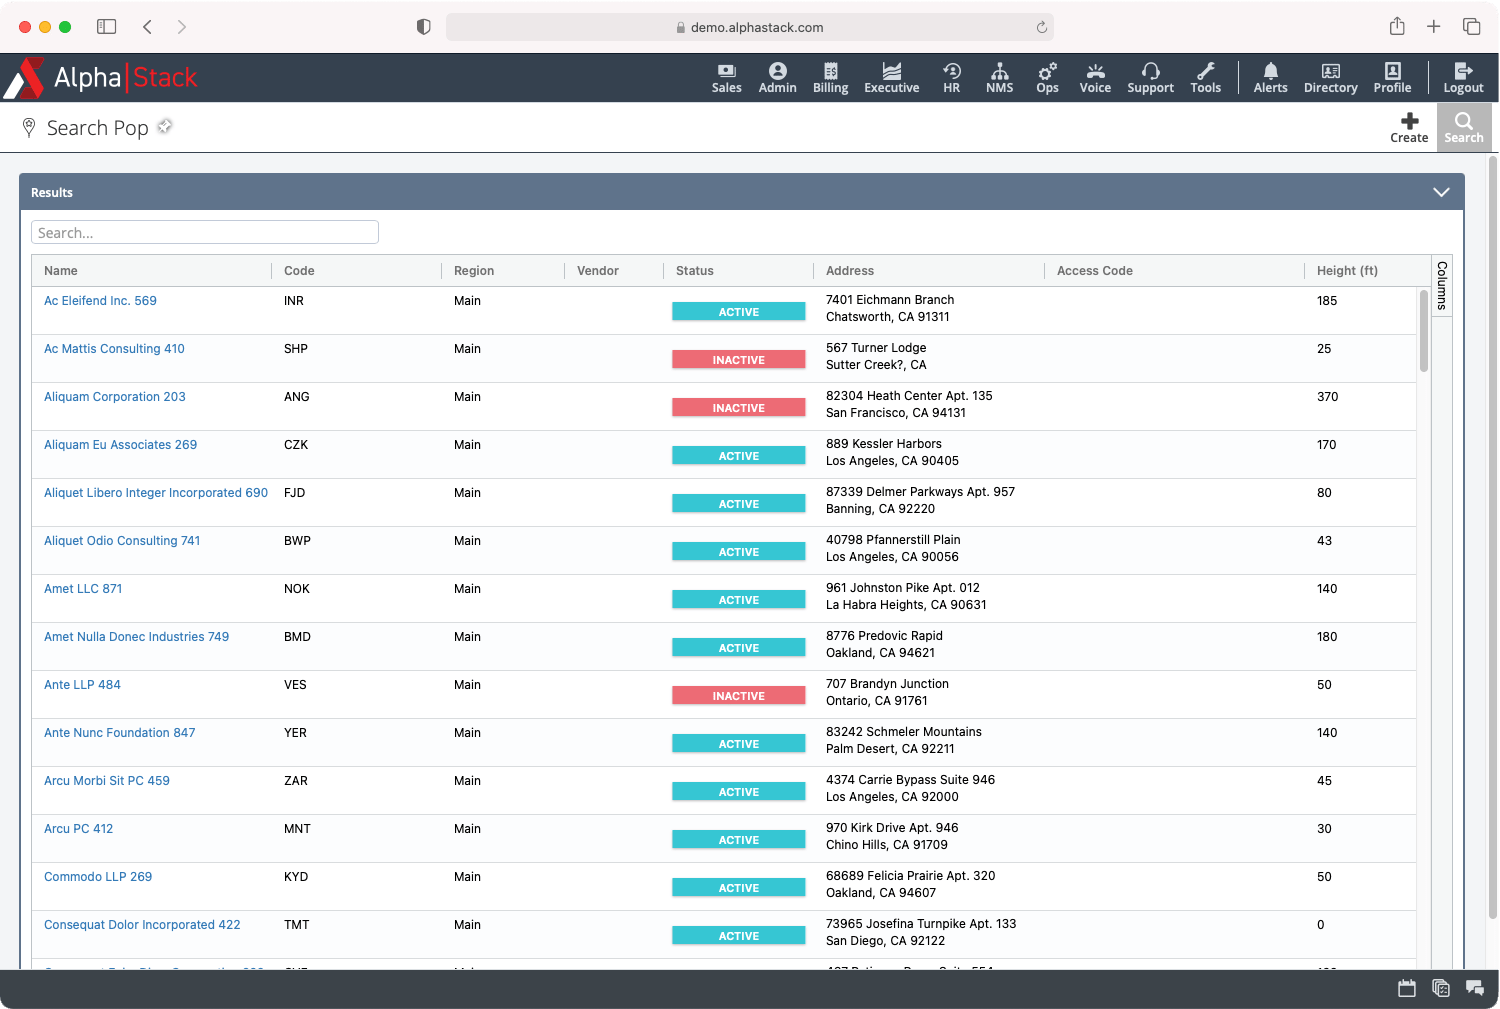The width and height of the screenshot is (1500, 1009).
Task: Open the HR module
Action: pos(951,78)
